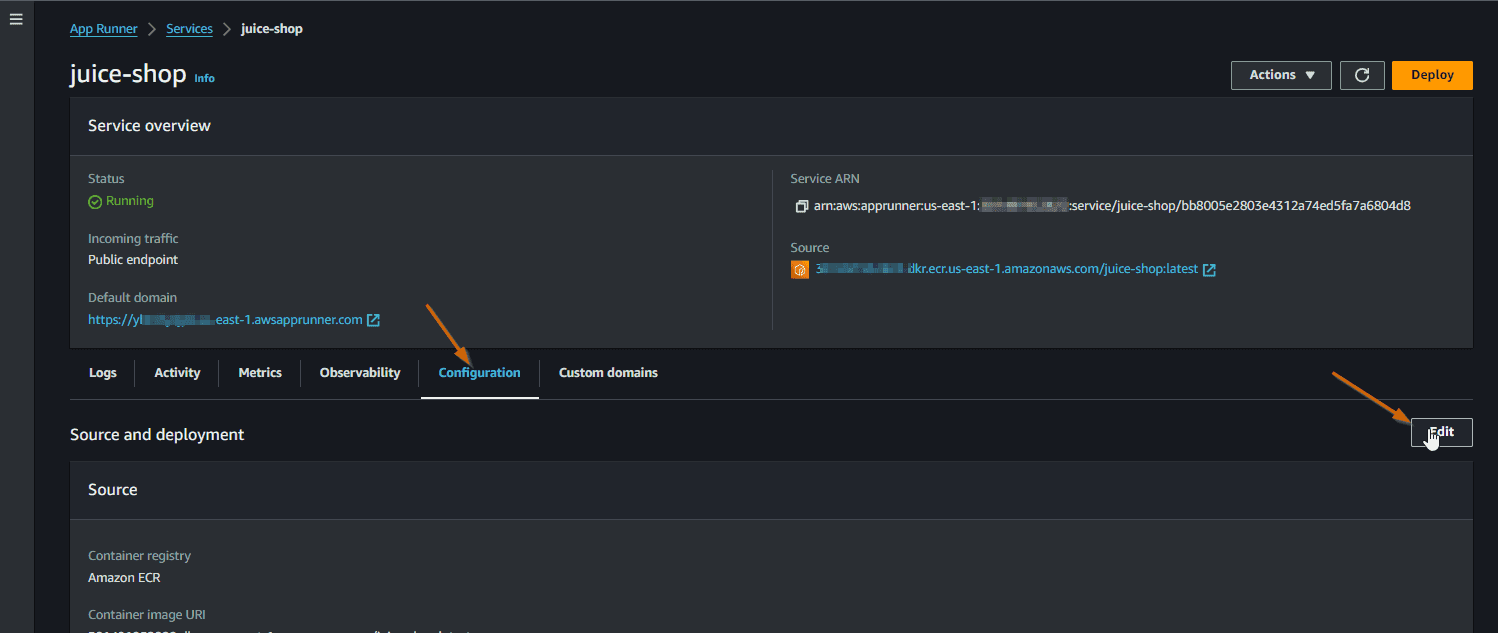The image size is (1498, 633).
Task: Copy the Service ARN using copy icon
Action: pyautogui.click(x=801, y=207)
